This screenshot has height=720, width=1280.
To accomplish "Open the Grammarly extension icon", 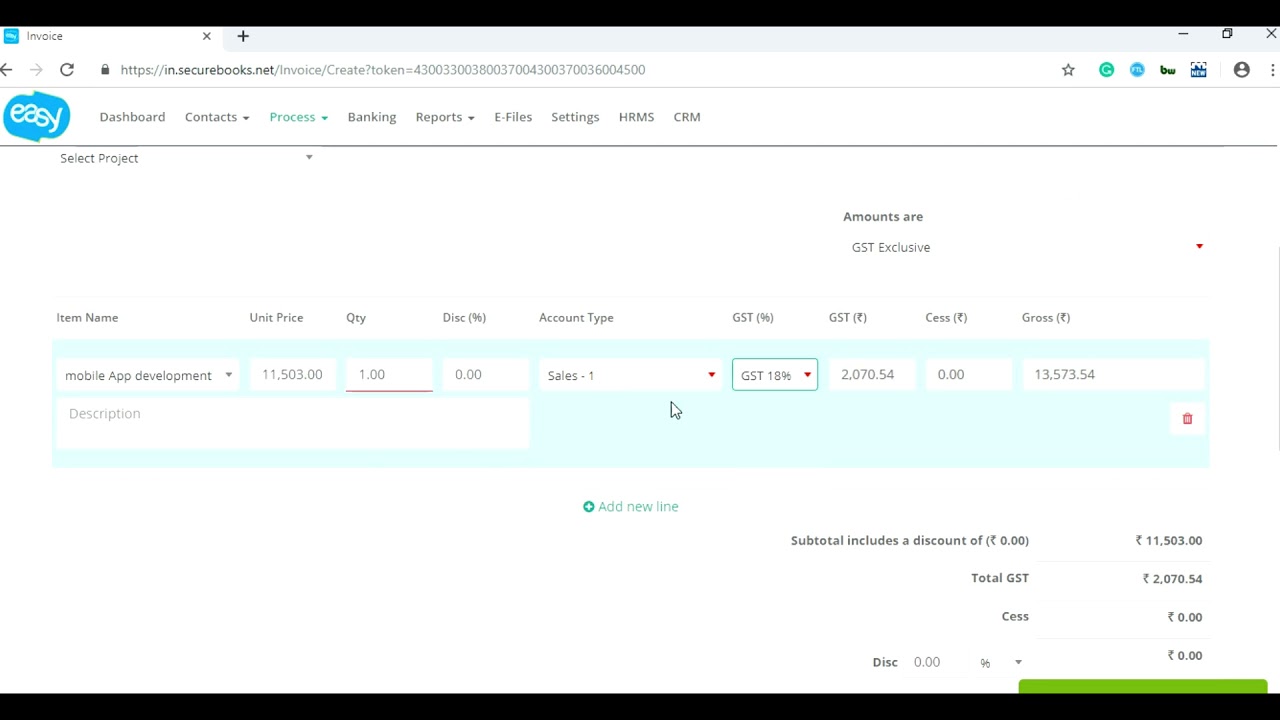I will (x=1106, y=70).
